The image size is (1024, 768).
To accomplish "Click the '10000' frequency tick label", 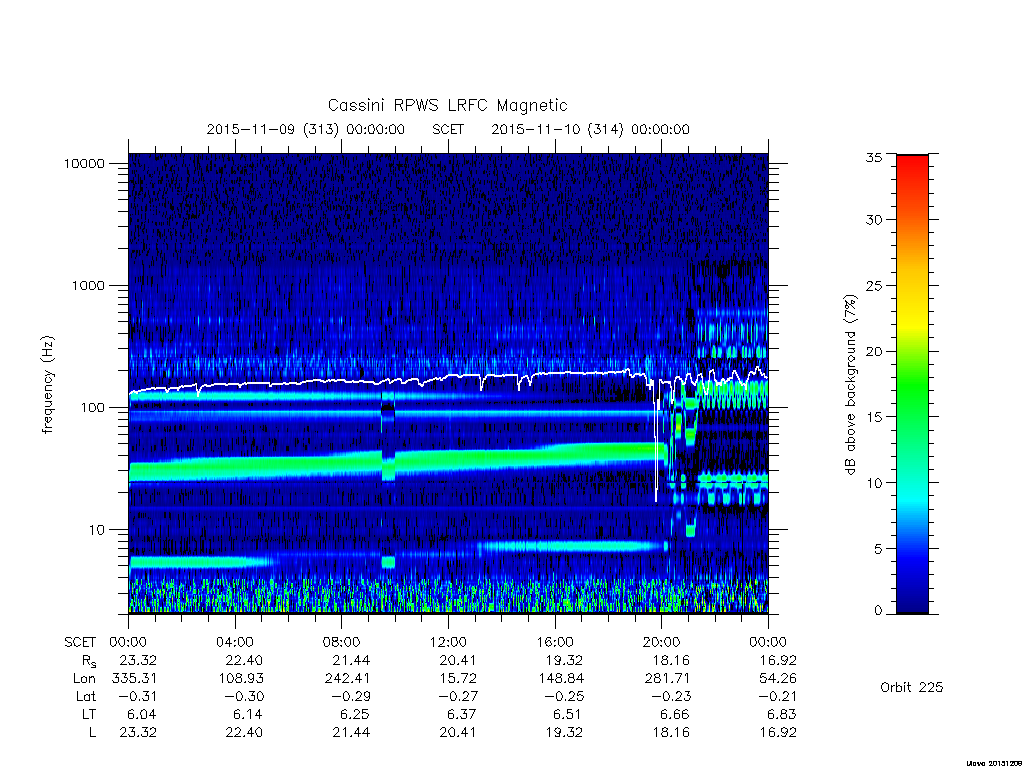I will (84, 163).
